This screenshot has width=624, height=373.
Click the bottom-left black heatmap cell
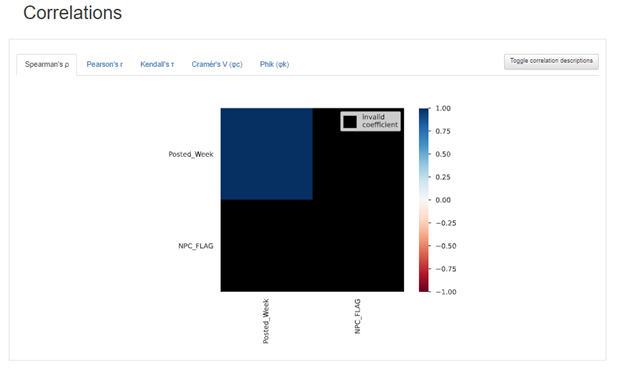coord(267,246)
